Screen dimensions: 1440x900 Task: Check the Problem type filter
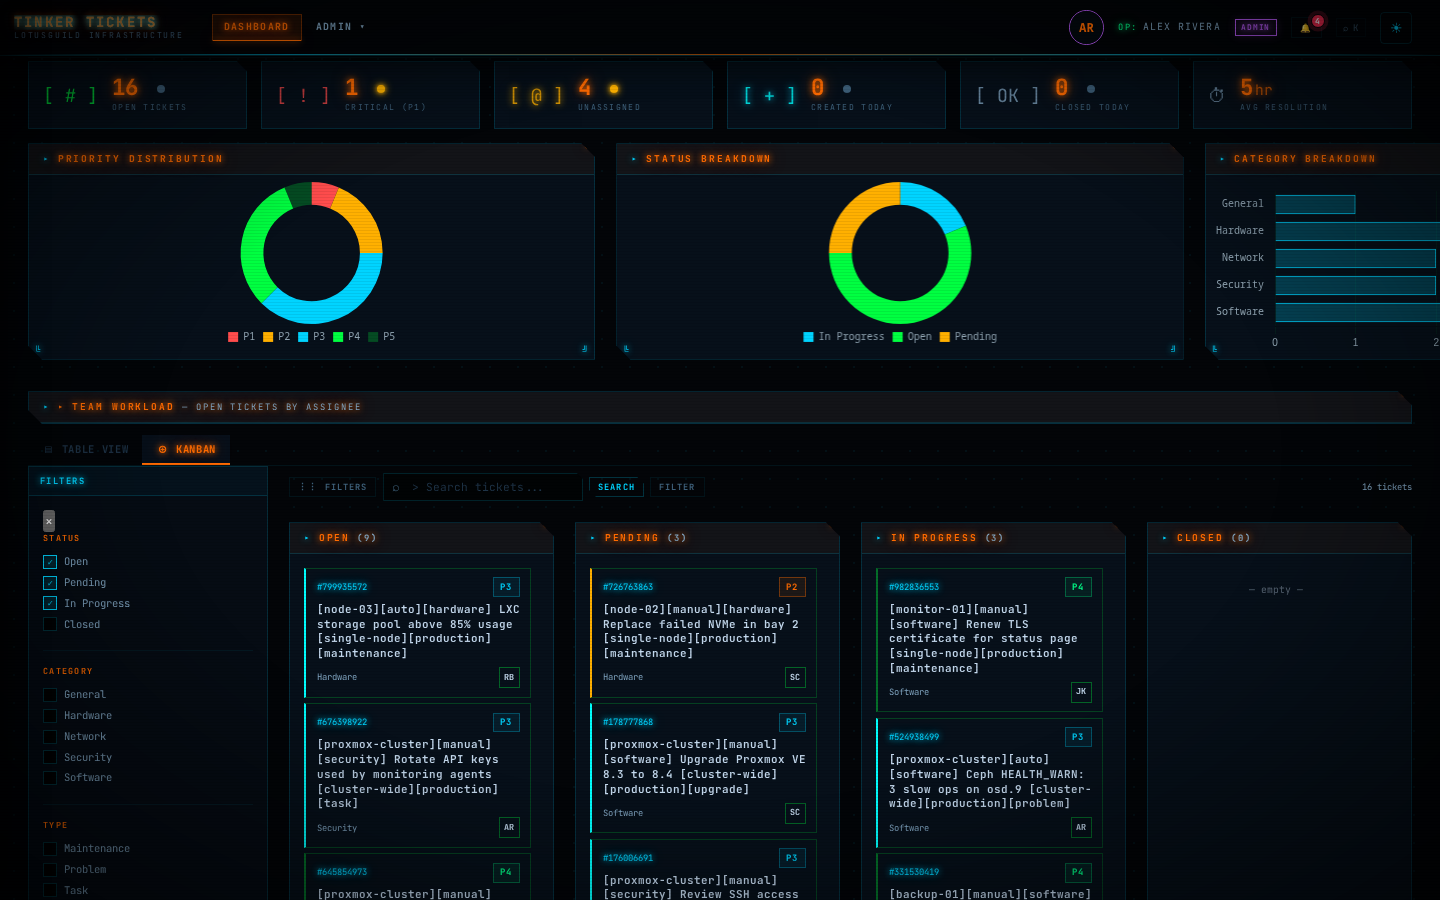tap(50, 870)
